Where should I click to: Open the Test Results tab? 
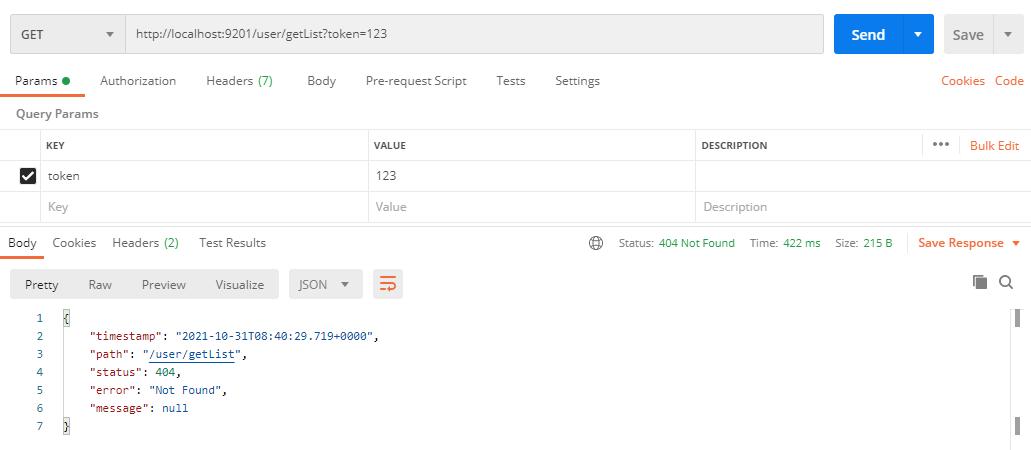[232, 243]
